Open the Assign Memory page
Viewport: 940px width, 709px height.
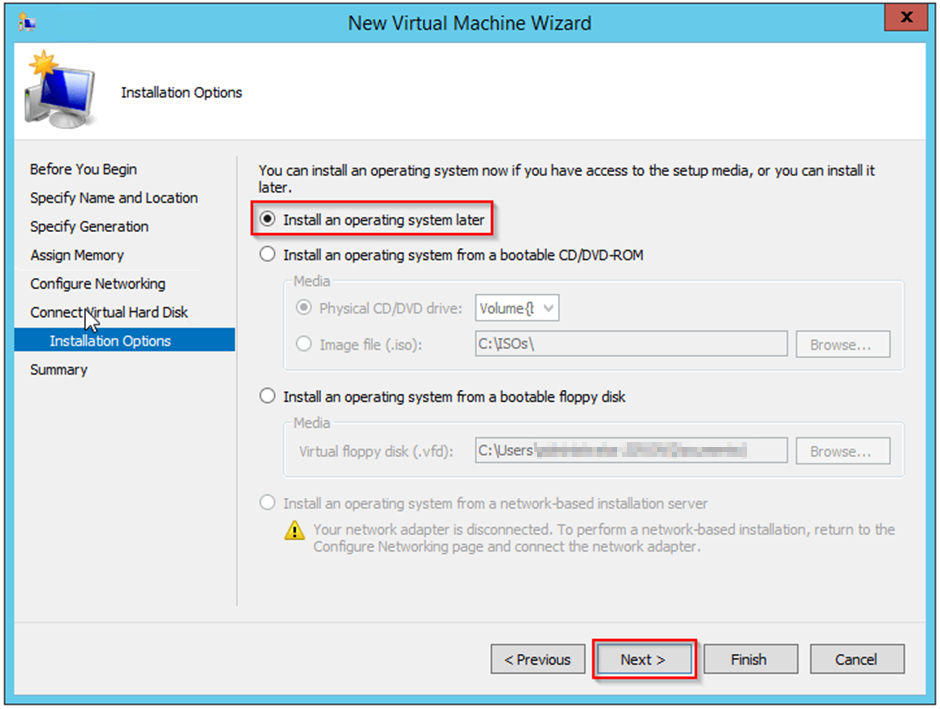click(77, 255)
